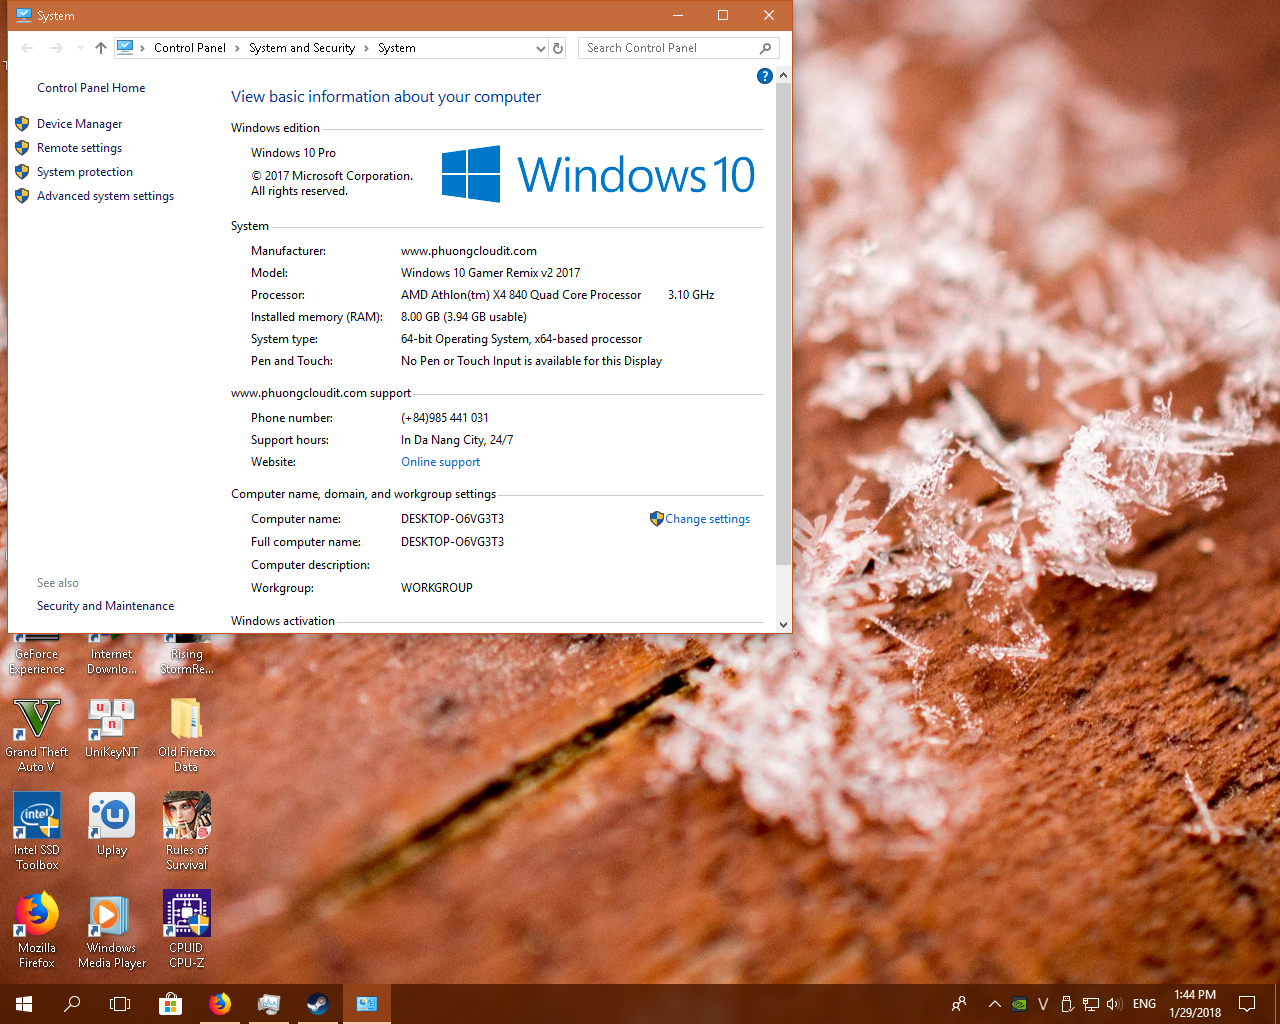
Task: Click the System and Security breadcrumb
Action: (x=302, y=48)
